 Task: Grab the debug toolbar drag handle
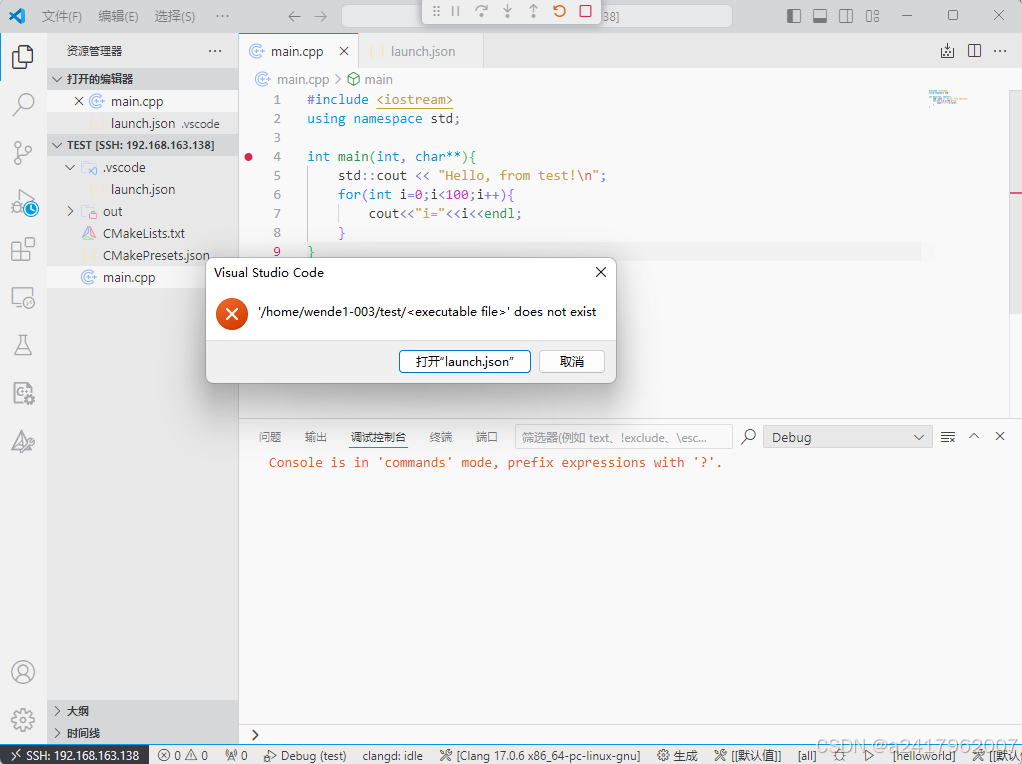point(436,11)
